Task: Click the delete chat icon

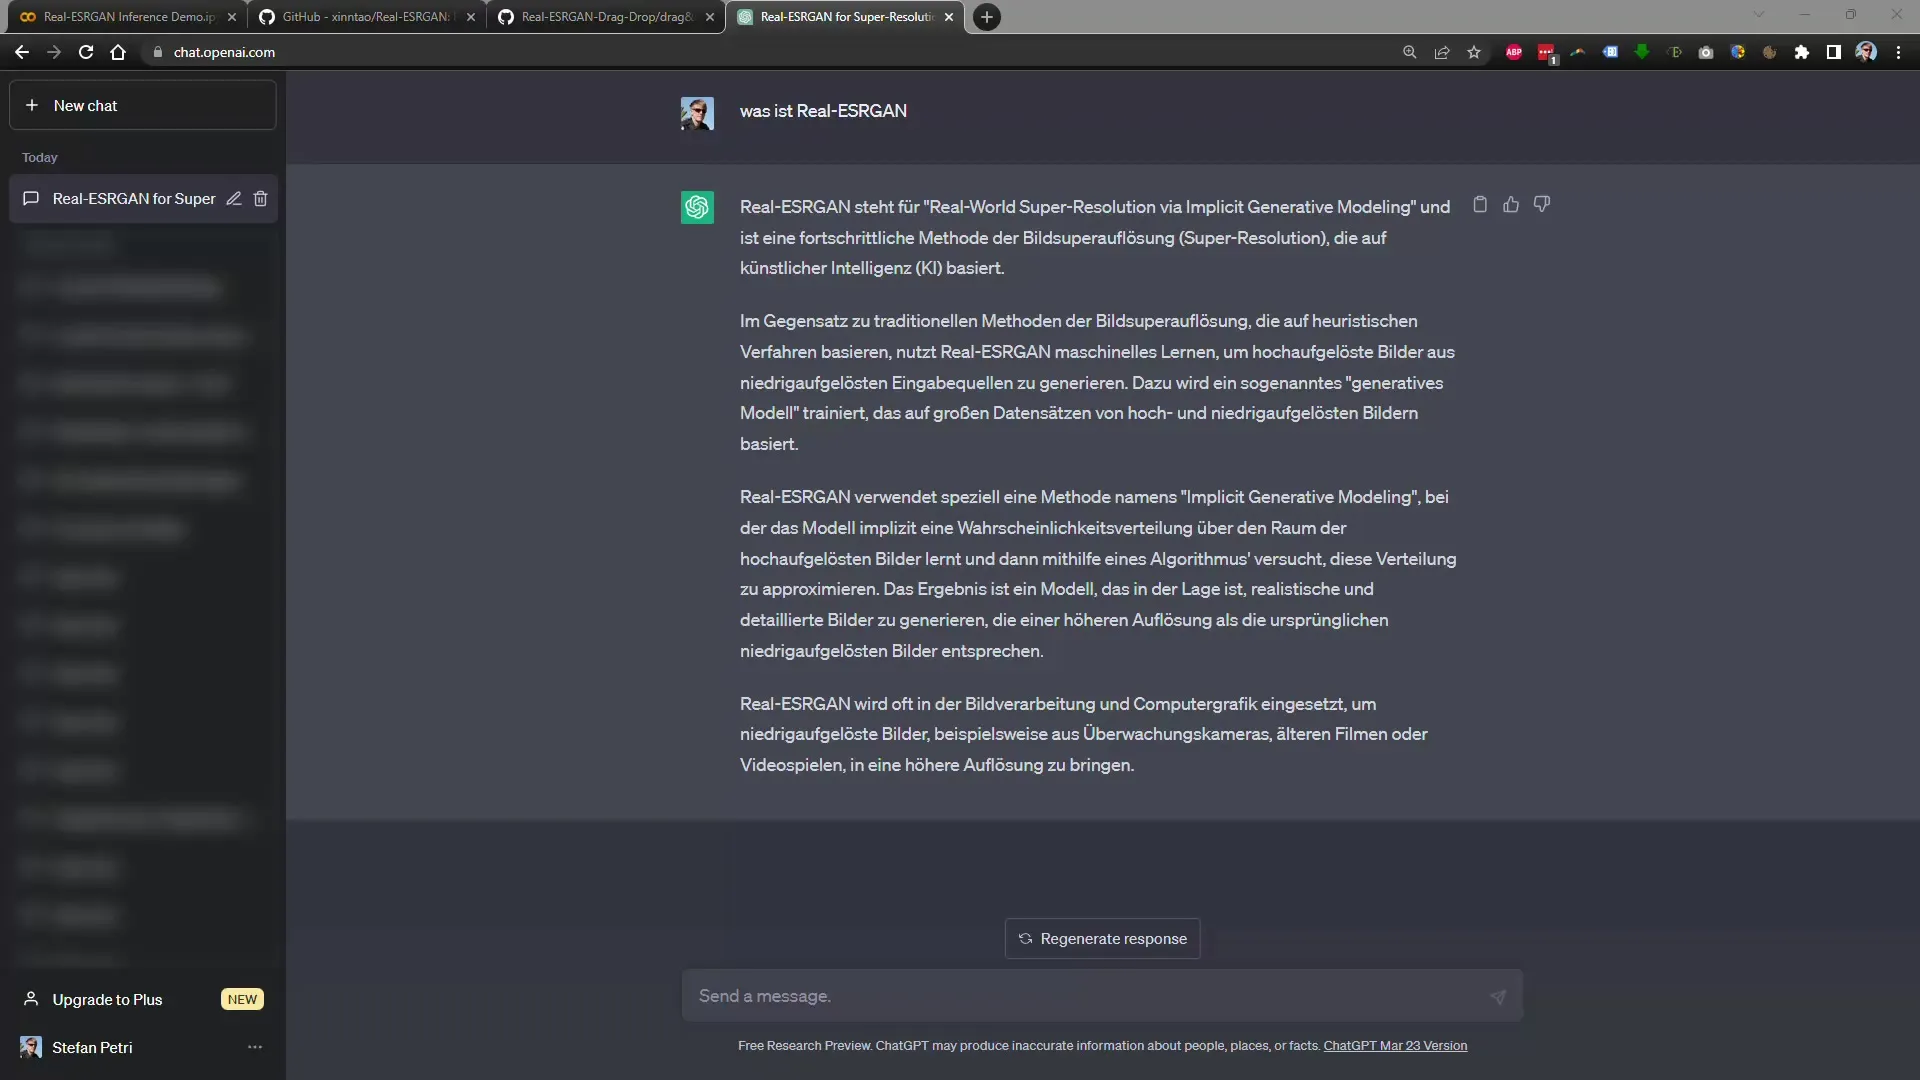Action: [x=260, y=198]
